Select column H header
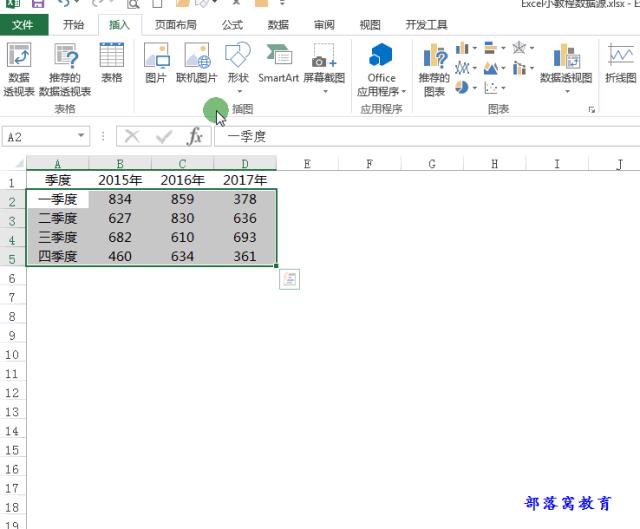This screenshot has height=529, width=640. click(x=494, y=164)
